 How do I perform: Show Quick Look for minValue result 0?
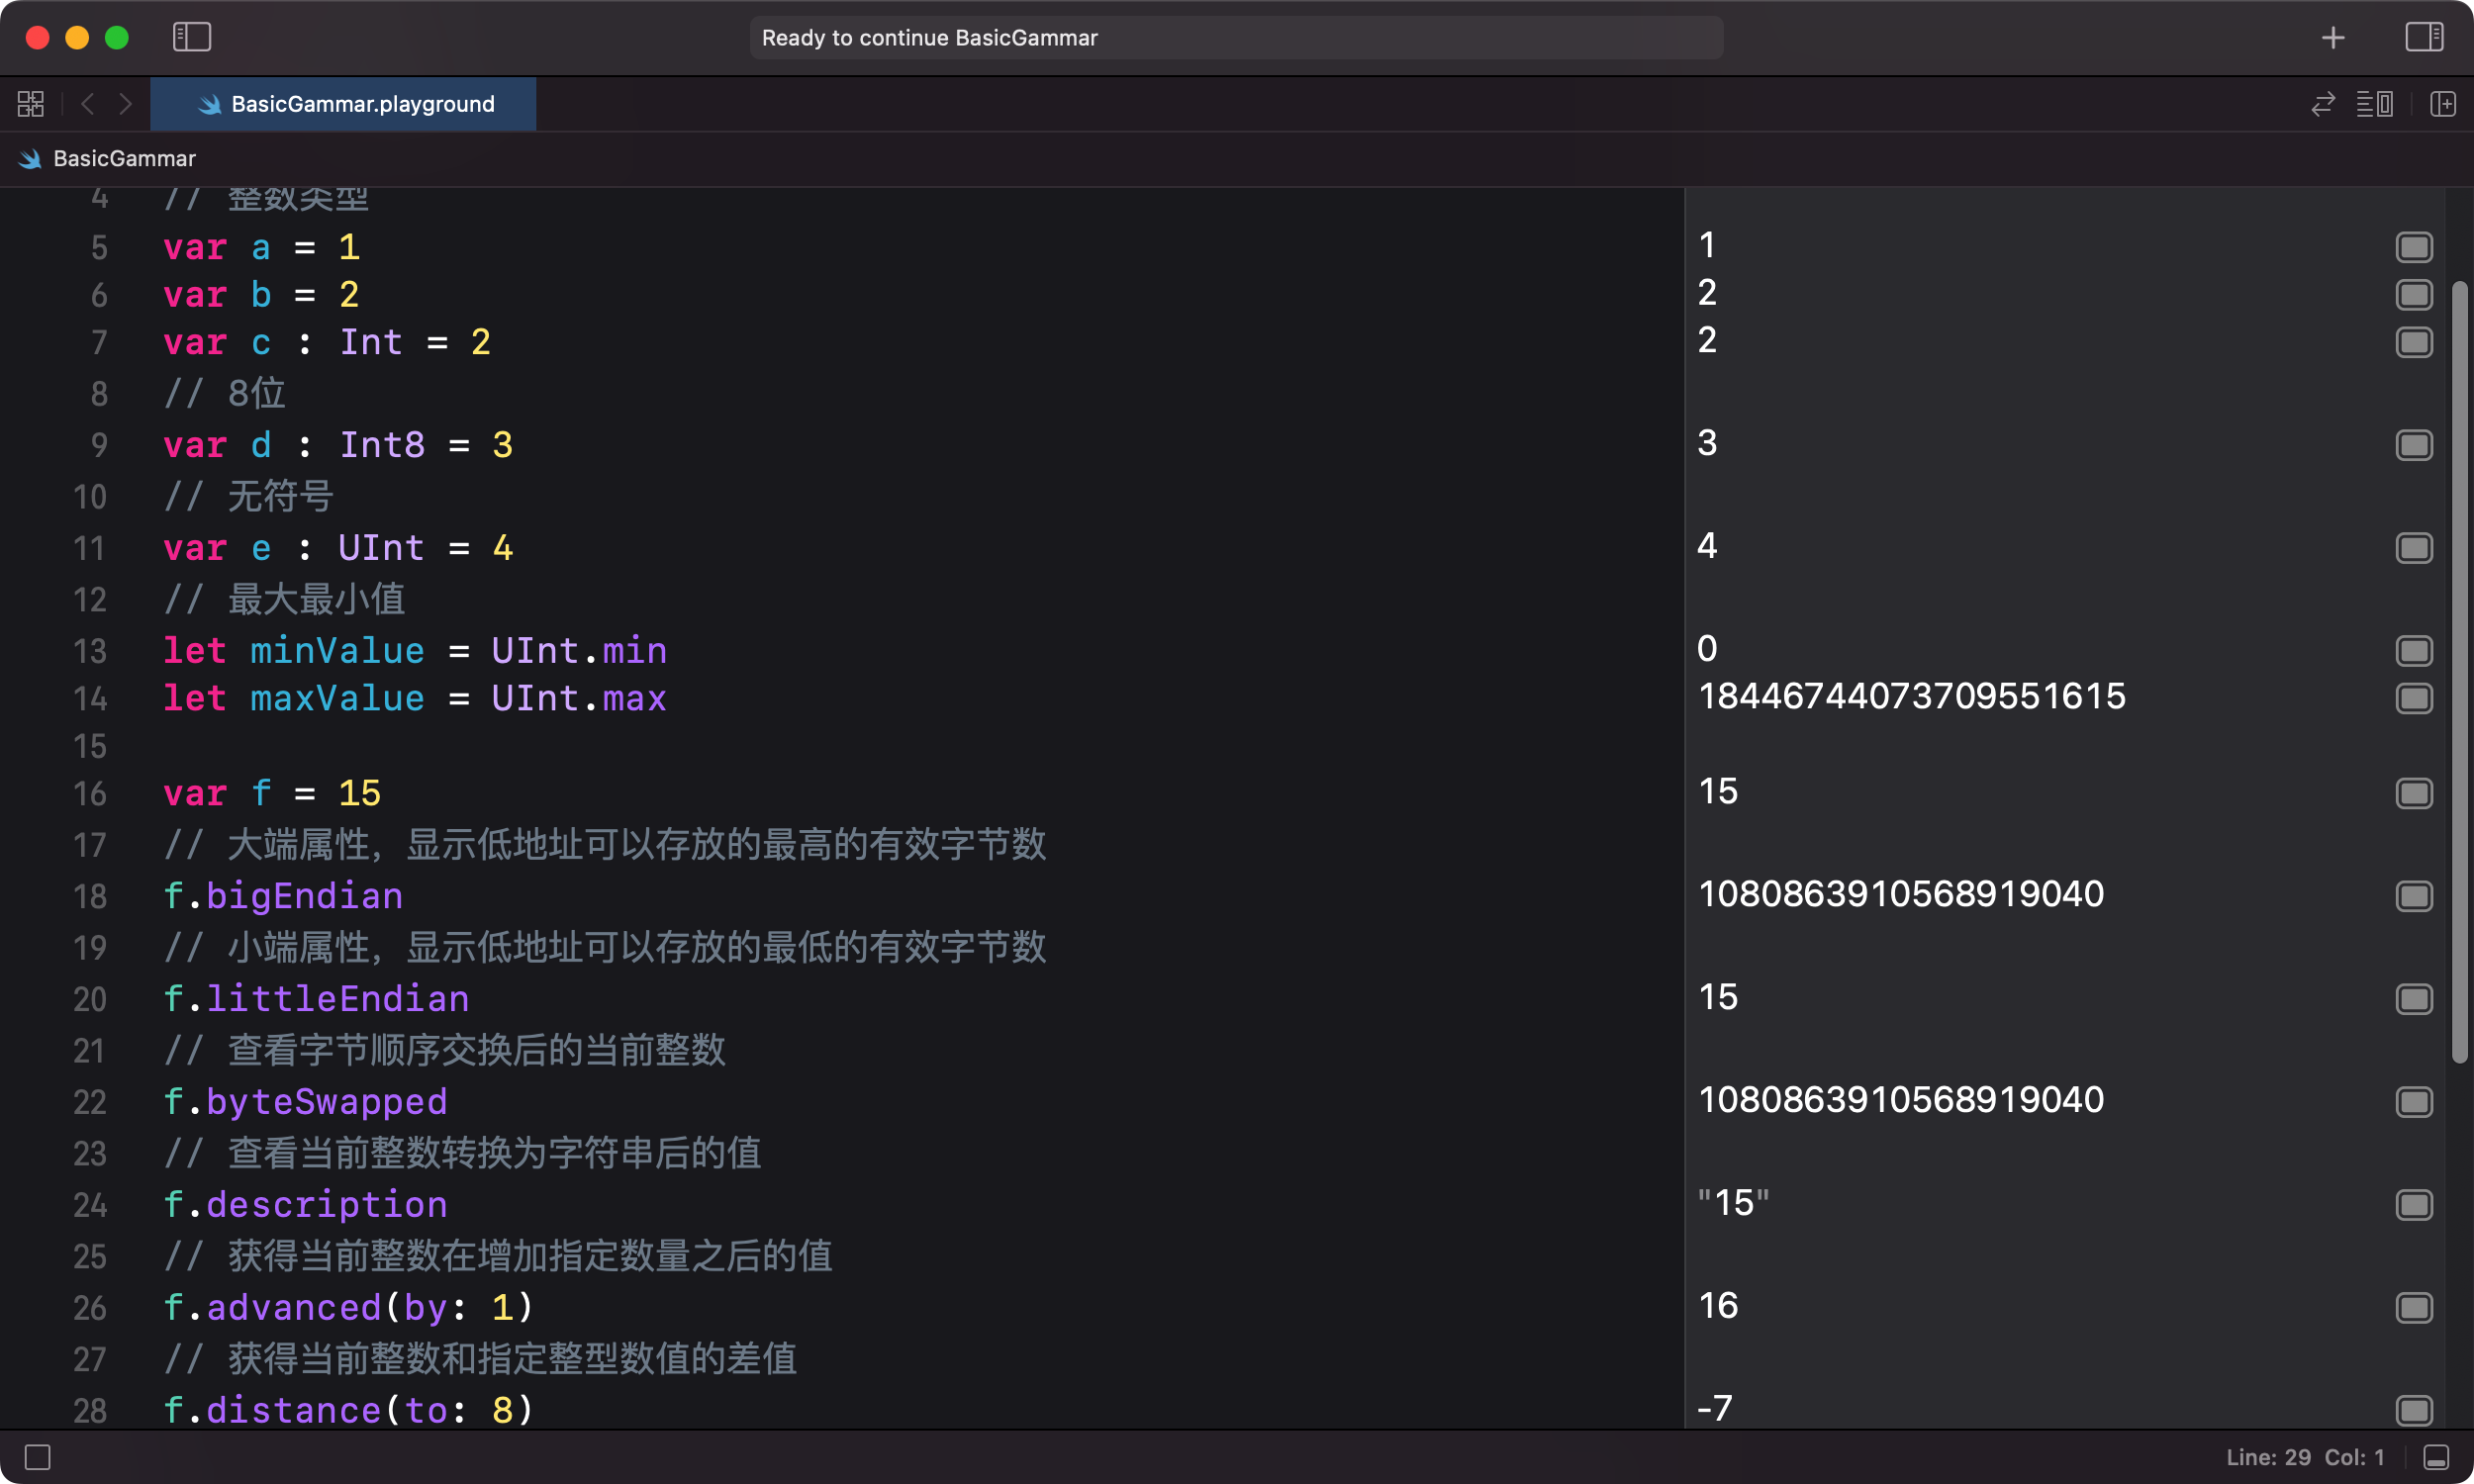coord(2414,651)
